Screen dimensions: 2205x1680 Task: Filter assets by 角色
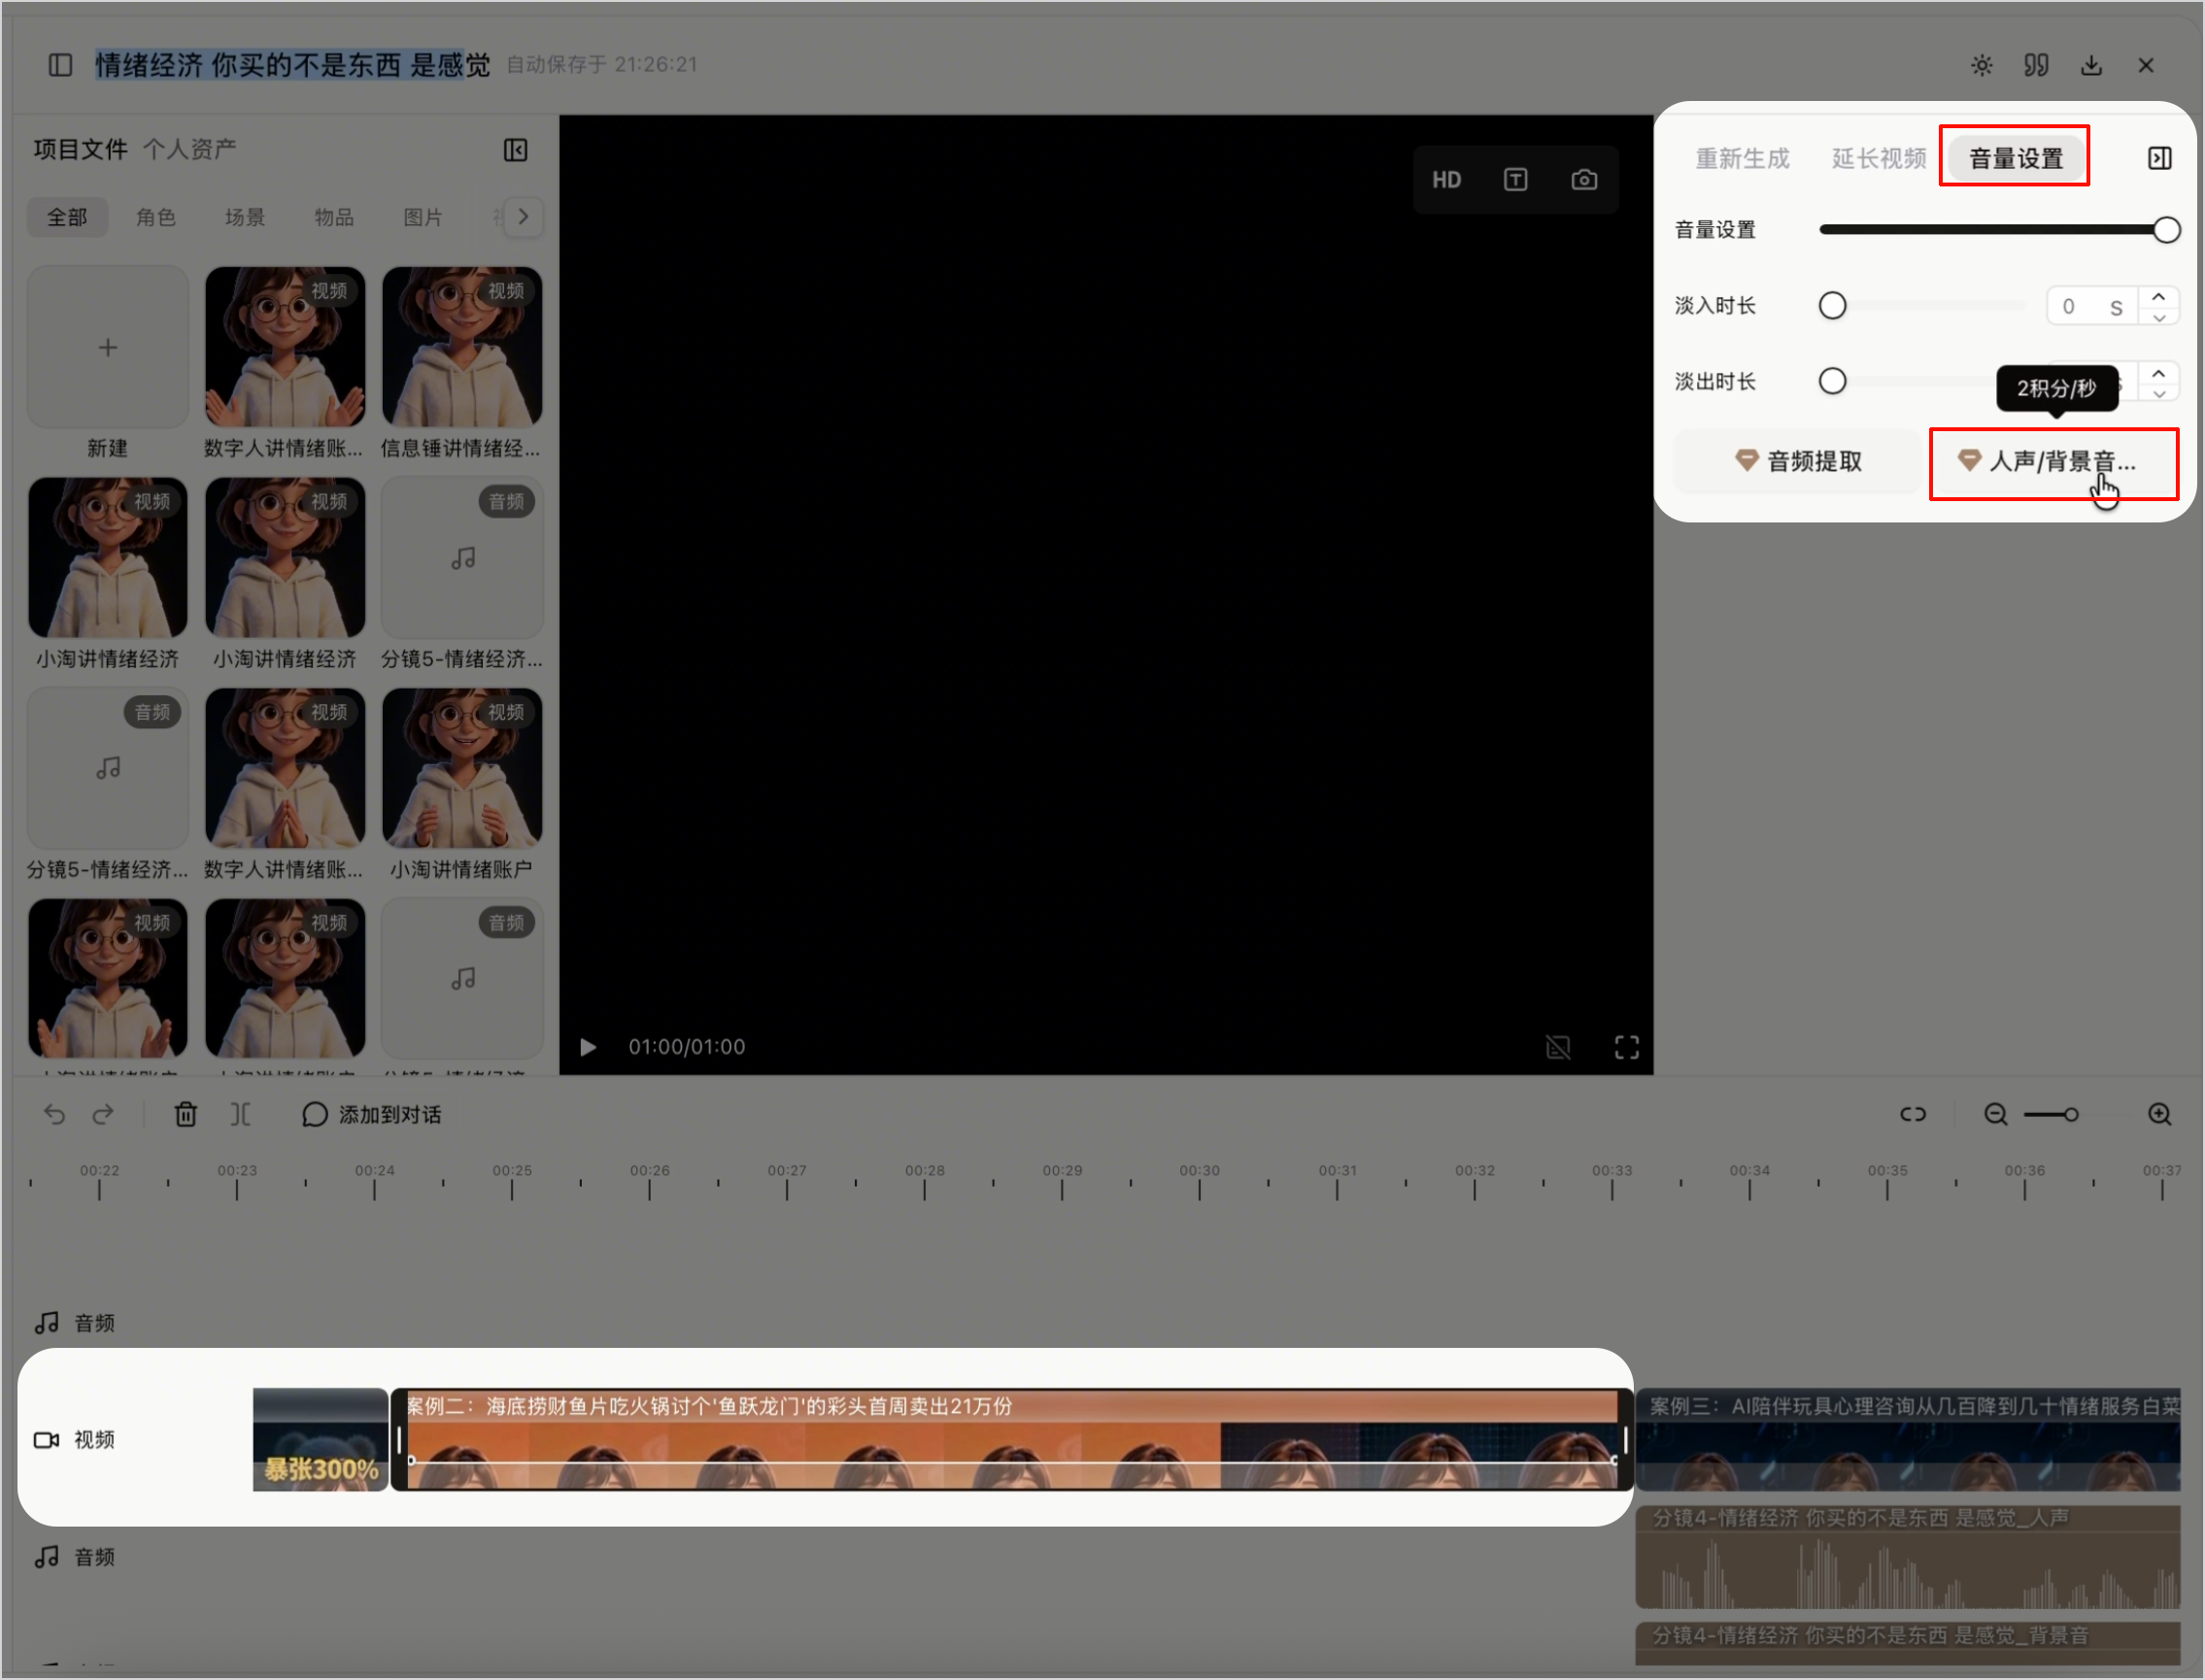(x=156, y=218)
